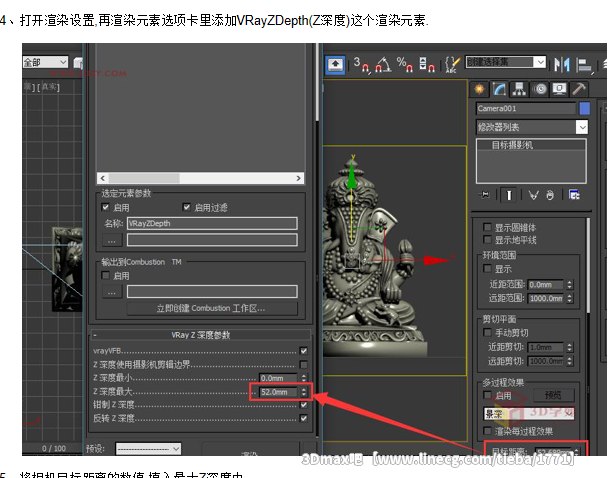Click the Z深度最大 52.0mm field
Screen dimensions: 614x478
pos(278,392)
